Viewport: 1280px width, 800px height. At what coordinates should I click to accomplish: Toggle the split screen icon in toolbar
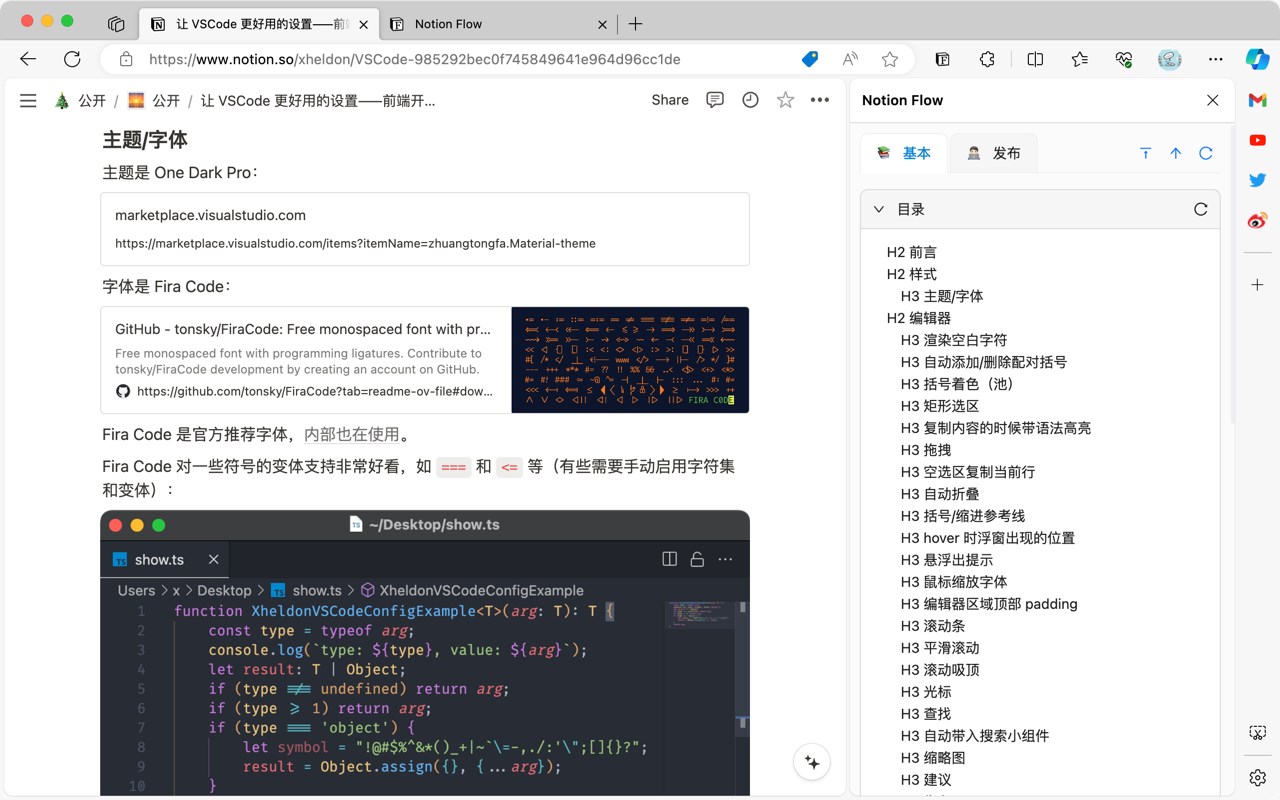click(1035, 59)
